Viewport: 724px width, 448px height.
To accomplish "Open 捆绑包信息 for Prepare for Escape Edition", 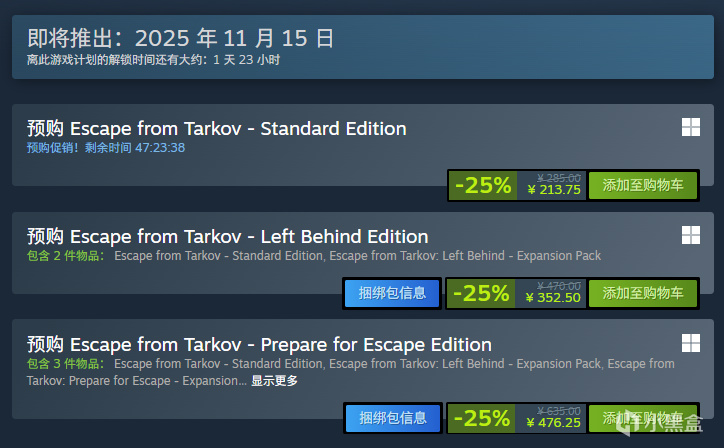I will coord(392,417).
